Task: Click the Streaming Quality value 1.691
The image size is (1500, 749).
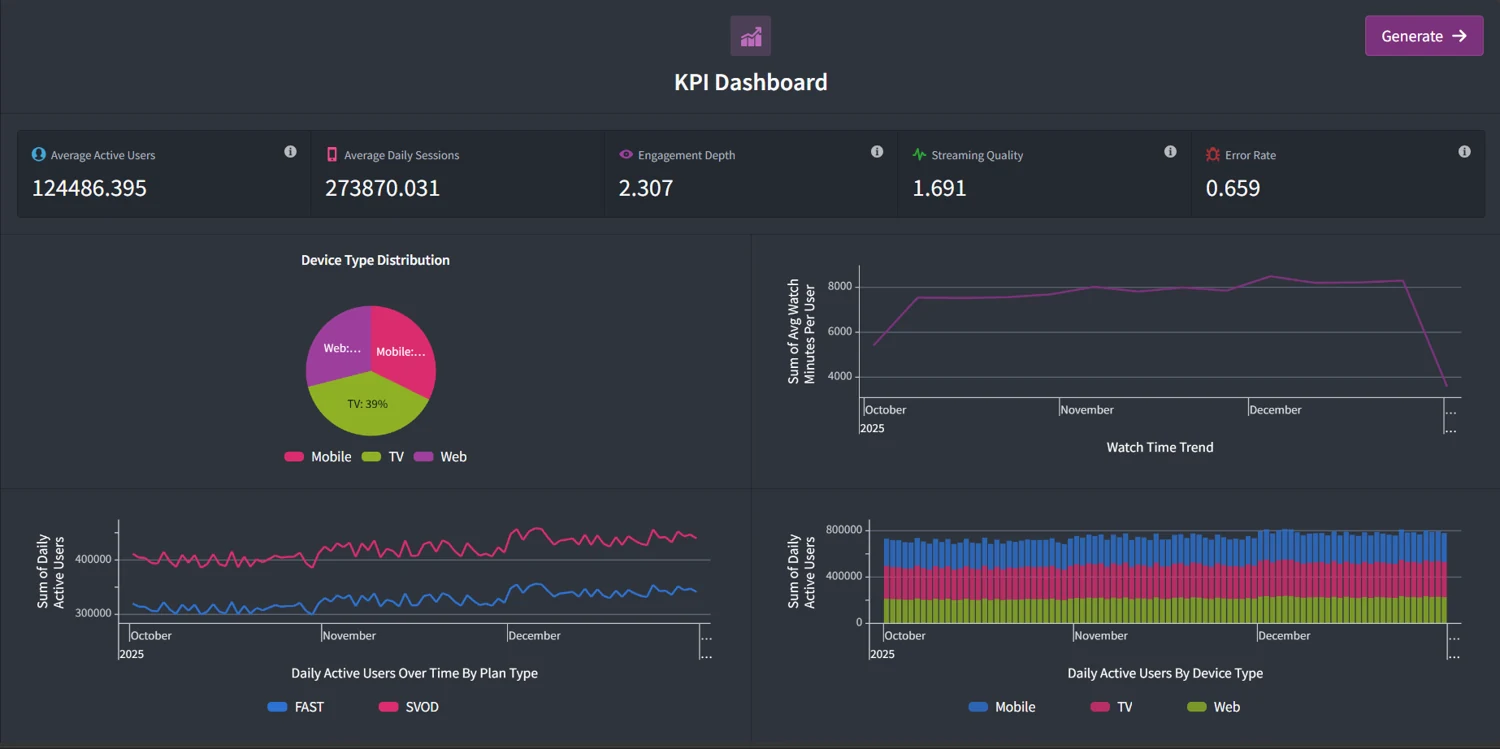Action: point(939,188)
